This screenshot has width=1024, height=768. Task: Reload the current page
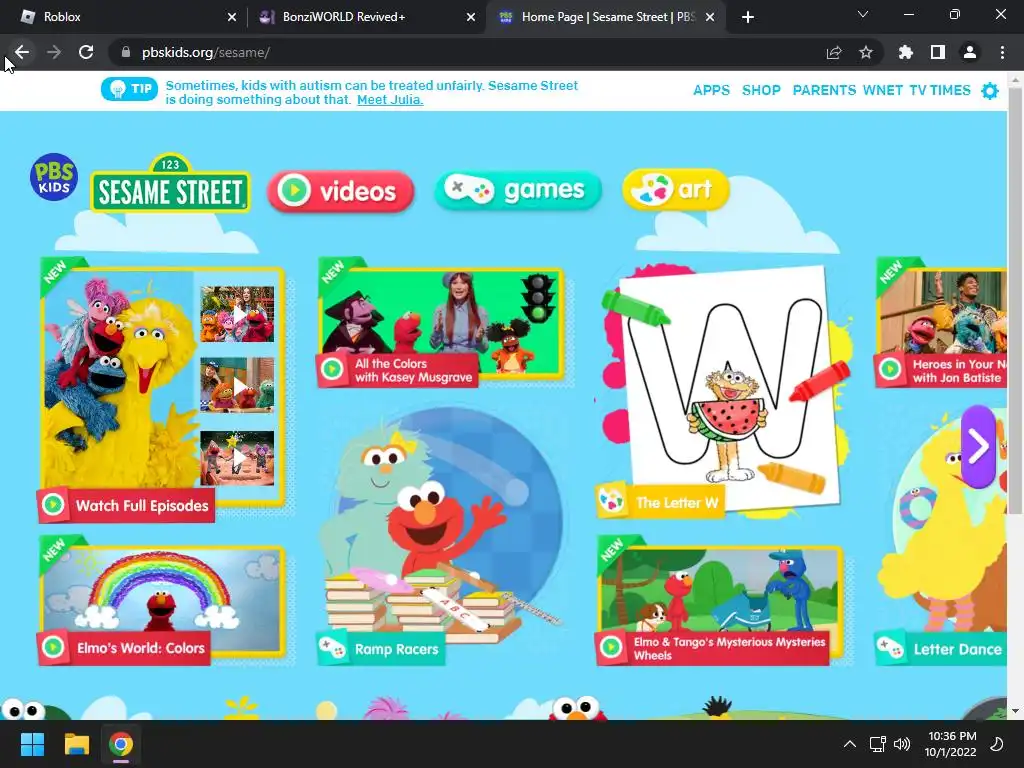tap(86, 52)
